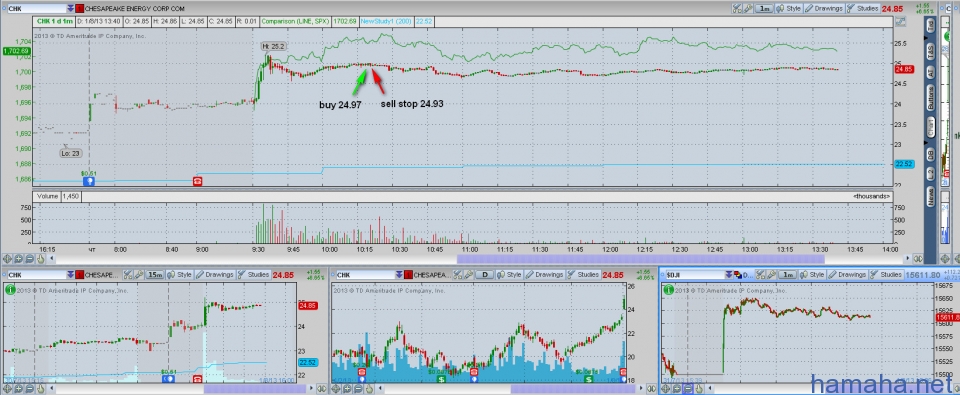The width and height of the screenshot is (960, 395).
Task: Click the main chart CHK symbol input field
Action: [36, 9]
